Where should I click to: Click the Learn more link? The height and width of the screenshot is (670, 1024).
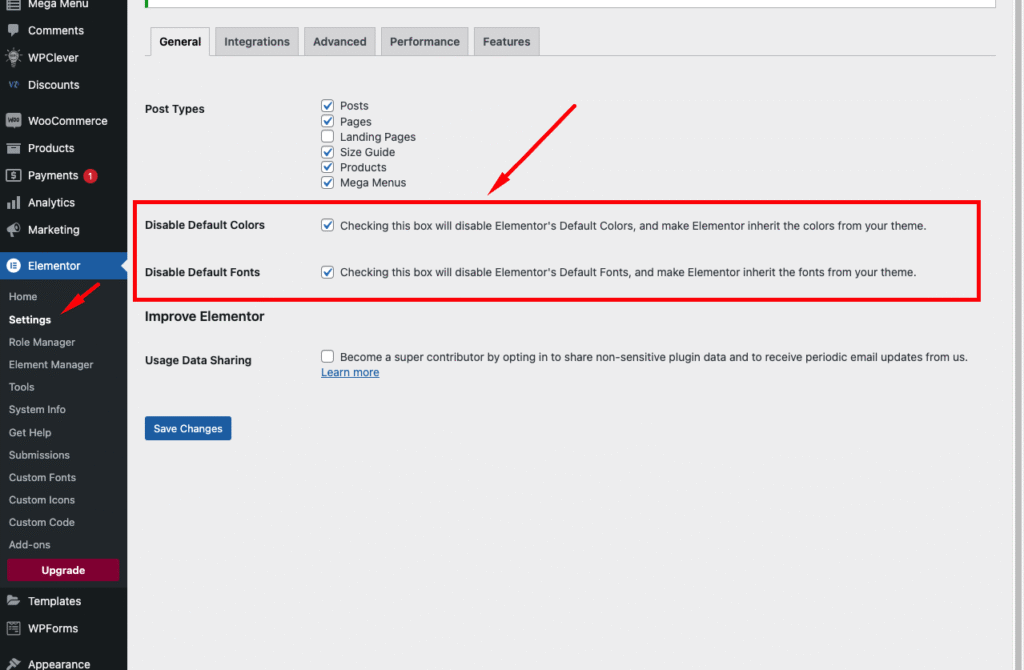pyautogui.click(x=350, y=372)
